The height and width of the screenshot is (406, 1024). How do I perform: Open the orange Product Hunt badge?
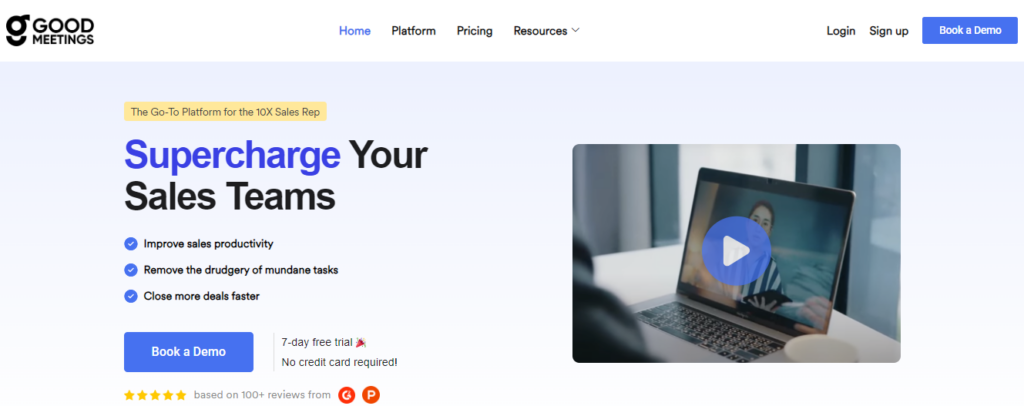coord(371,395)
